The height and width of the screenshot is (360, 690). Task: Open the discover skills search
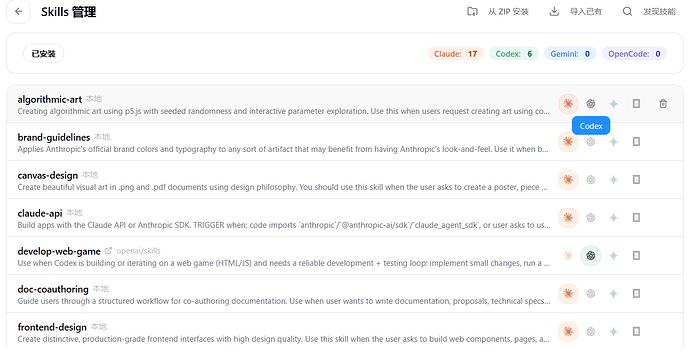coord(650,11)
